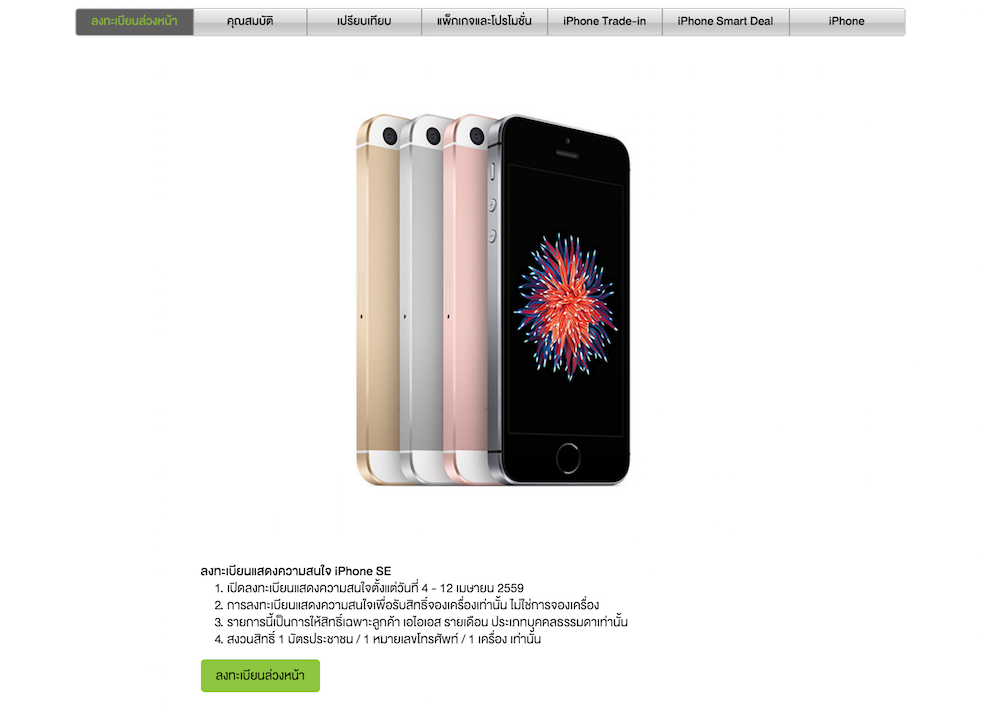The height and width of the screenshot is (707, 1000).
Task: Click the silver iPhone SE body
Action: pyautogui.click(x=421, y=300)
